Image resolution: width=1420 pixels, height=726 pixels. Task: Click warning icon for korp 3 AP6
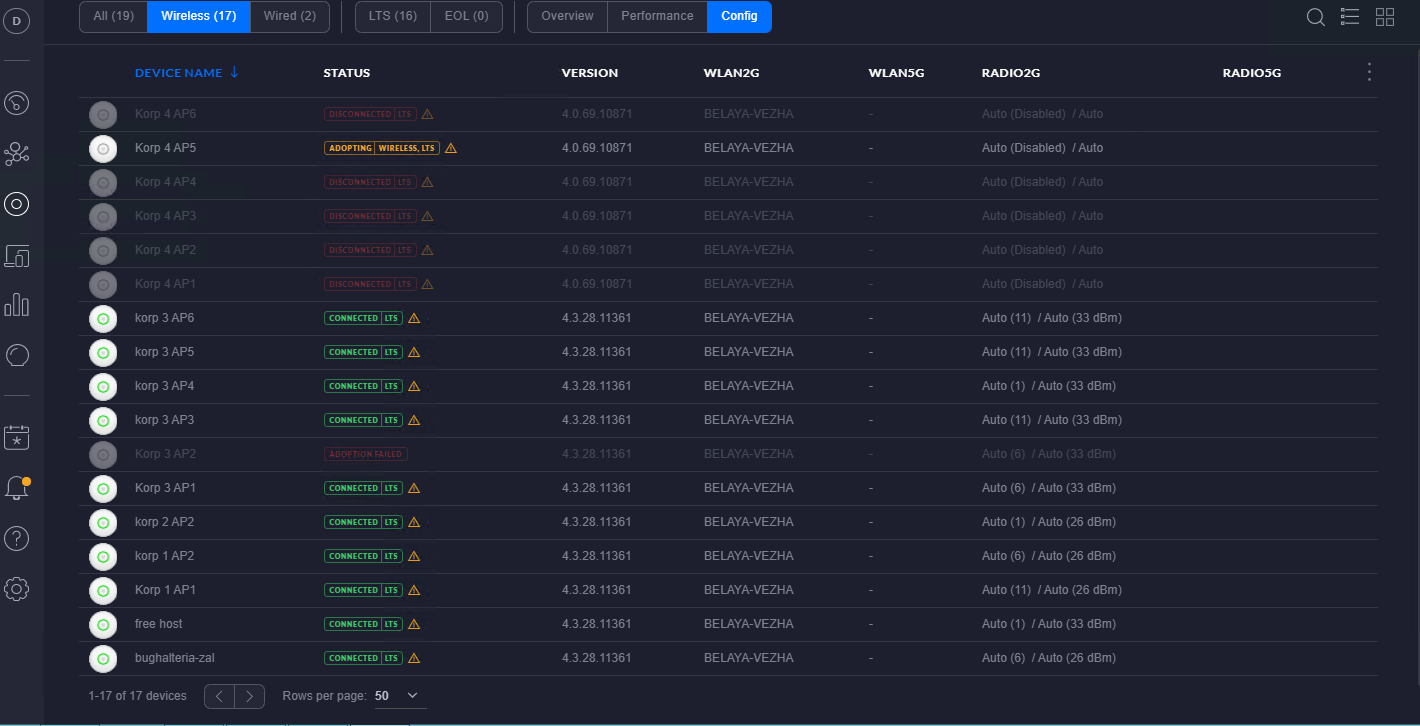[414, 318]
